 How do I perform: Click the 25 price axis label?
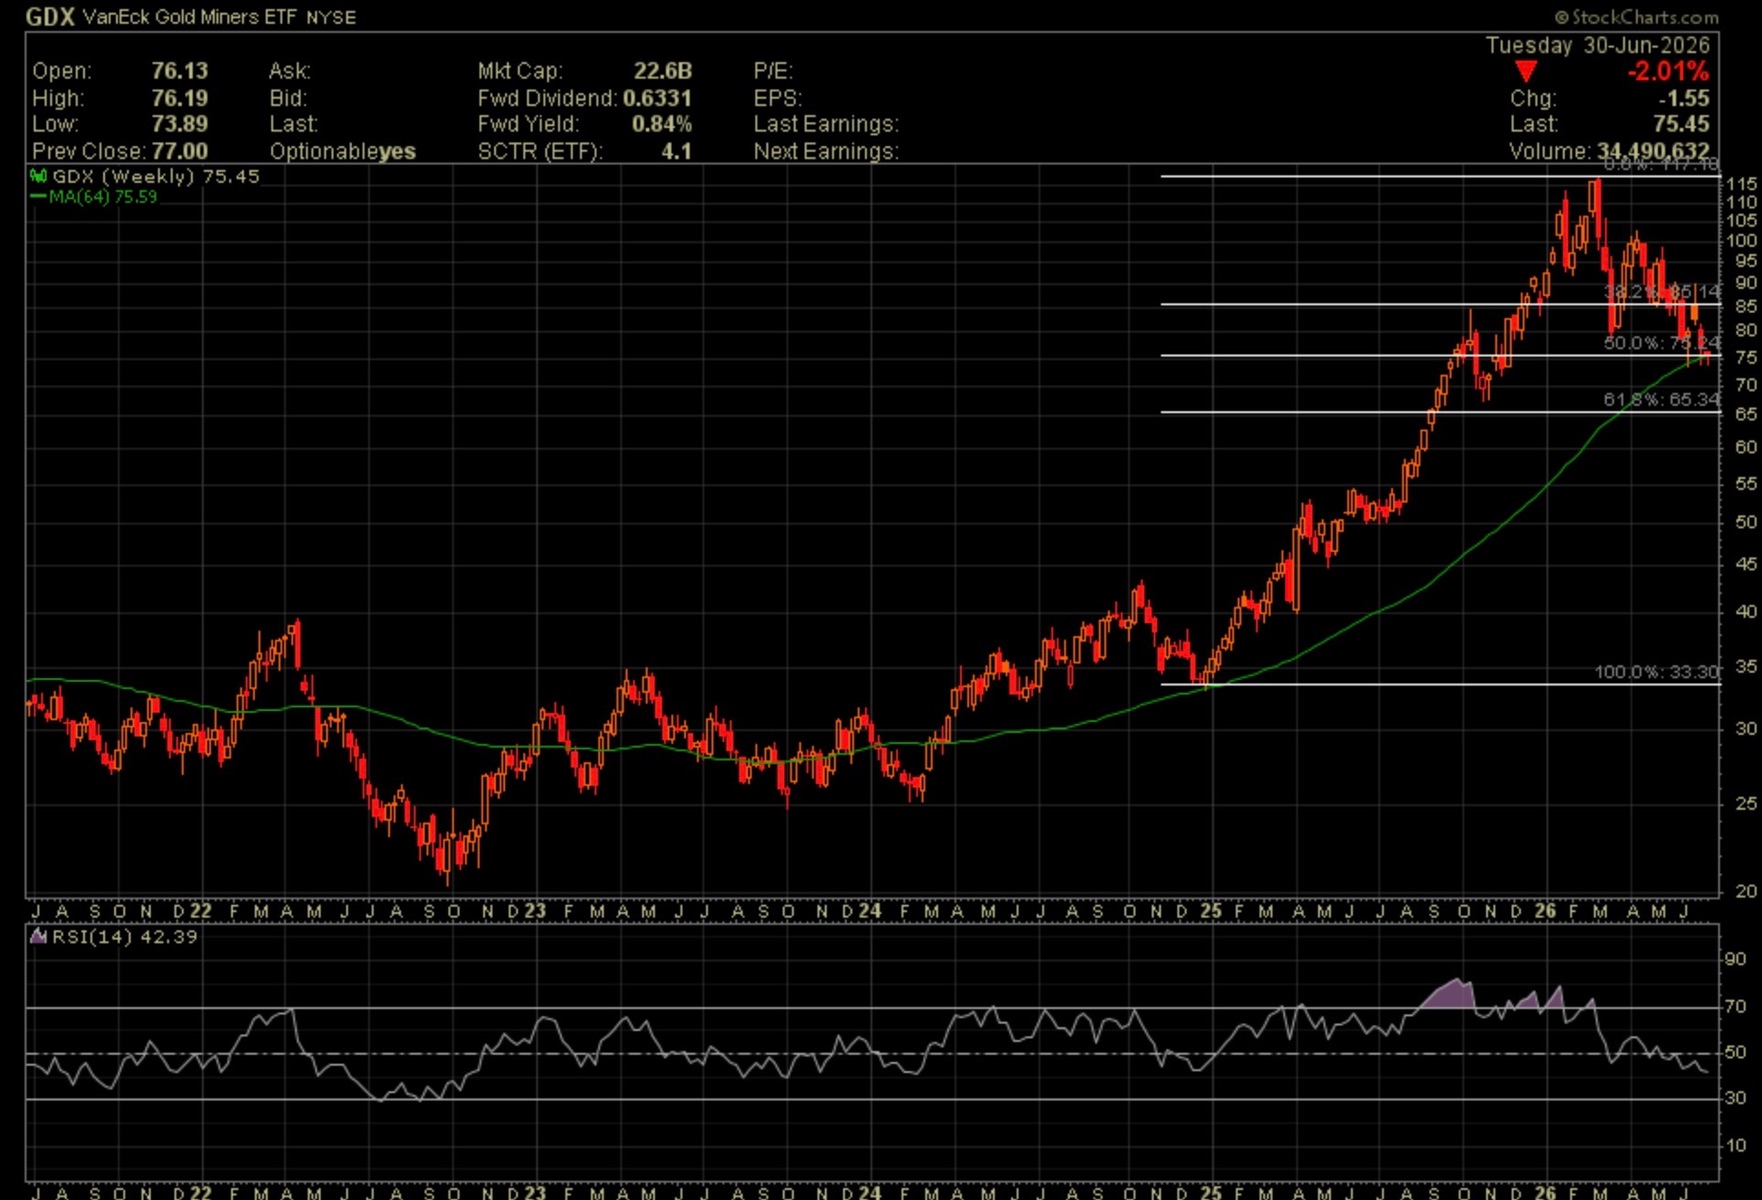[1746, 804]
